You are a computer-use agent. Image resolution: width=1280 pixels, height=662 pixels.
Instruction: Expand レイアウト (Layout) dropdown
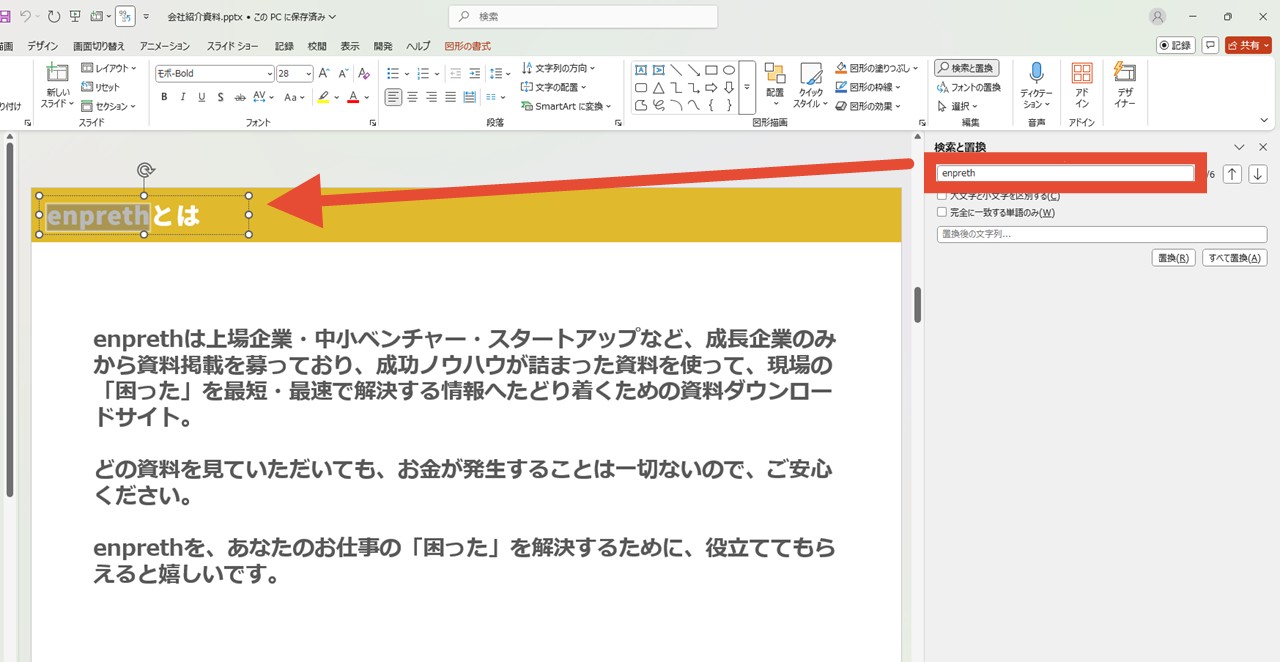coord(108,68)
